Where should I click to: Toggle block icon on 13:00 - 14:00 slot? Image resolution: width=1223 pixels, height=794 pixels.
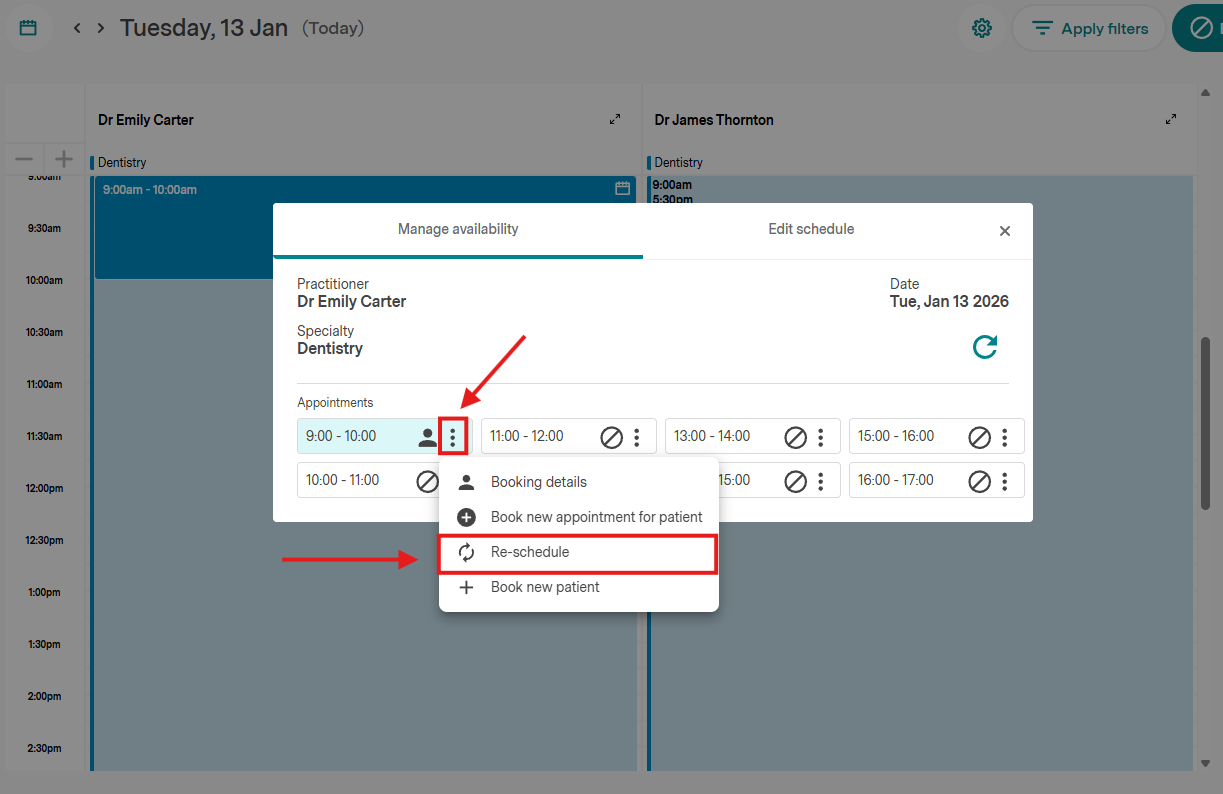tap(795, 437)
